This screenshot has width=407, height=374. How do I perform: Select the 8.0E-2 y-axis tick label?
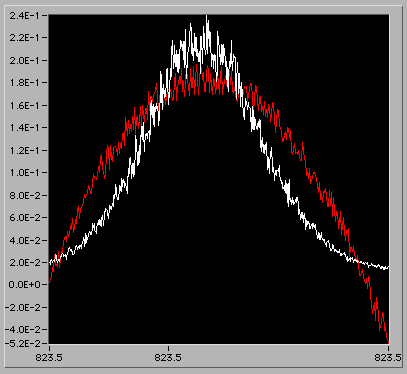click(23, 195)
